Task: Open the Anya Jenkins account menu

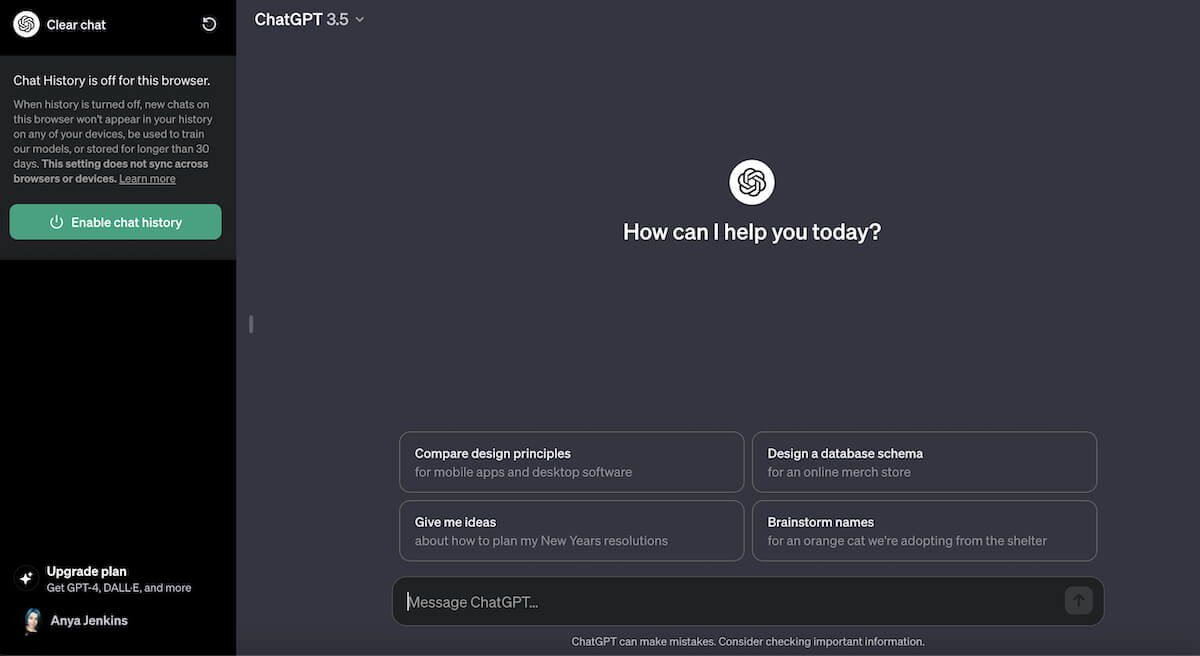Action: click(118, 621)
